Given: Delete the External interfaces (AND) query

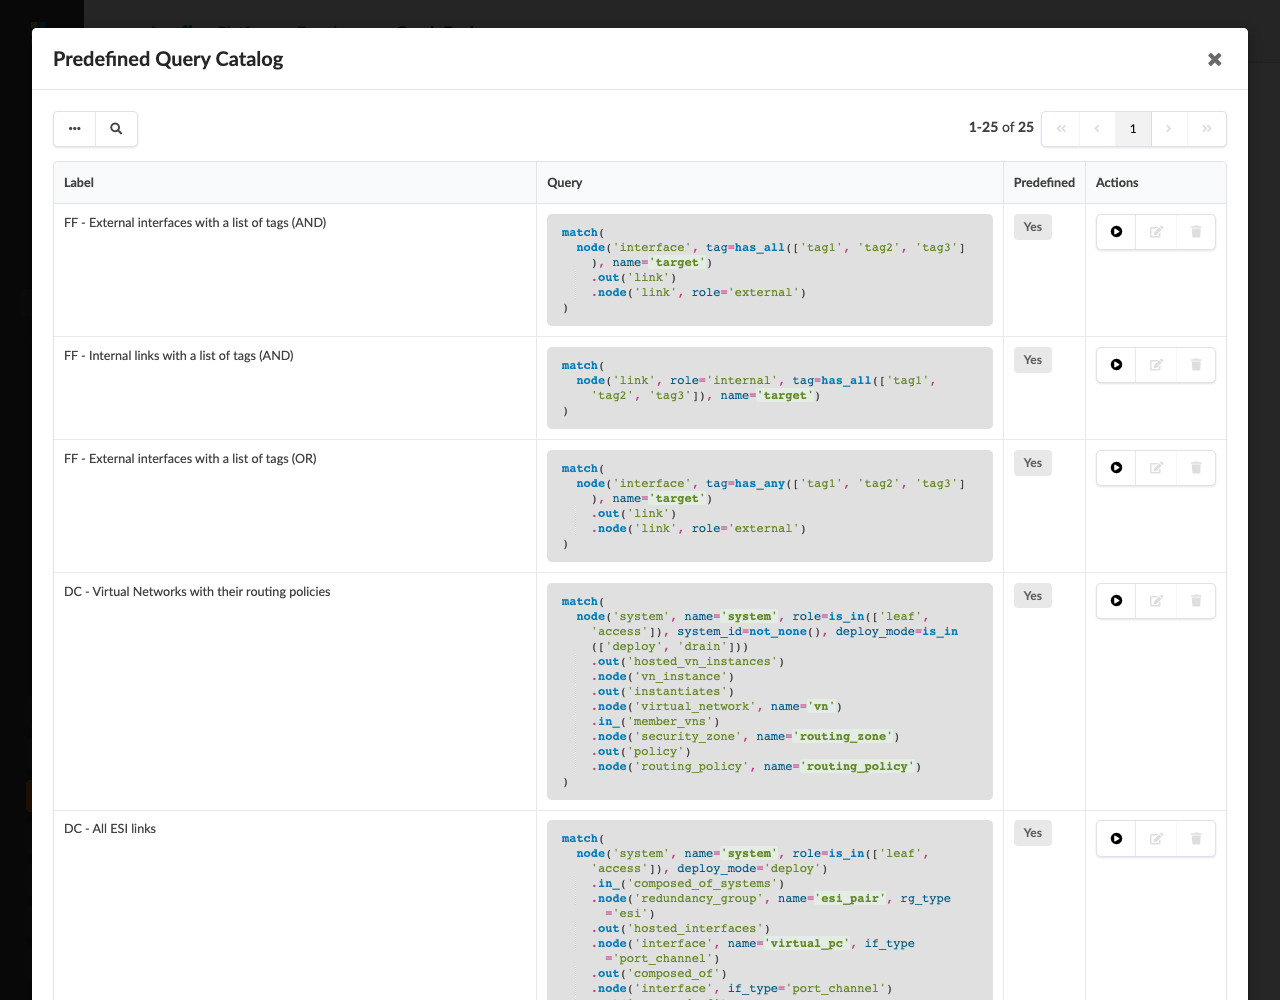Looking at the screenshot, I should (x=1196, y=232).
